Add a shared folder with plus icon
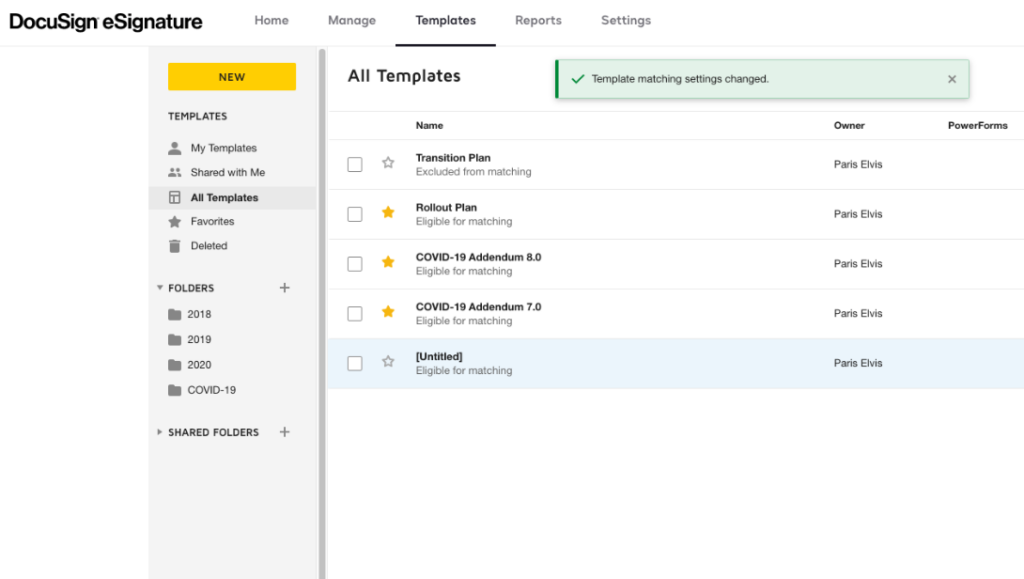Image resolution: width=1024 pixels, height=579 pixels. (x=285, y=432)
